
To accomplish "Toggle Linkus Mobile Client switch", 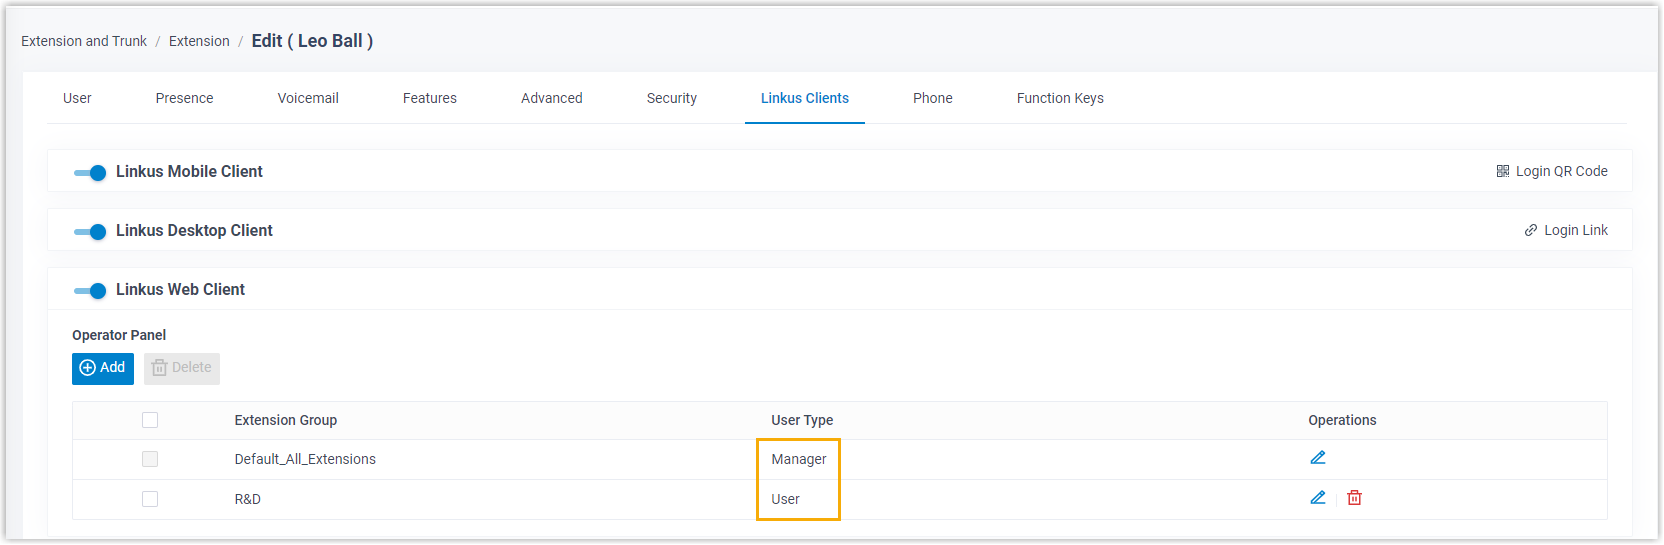I will [90, 173].
